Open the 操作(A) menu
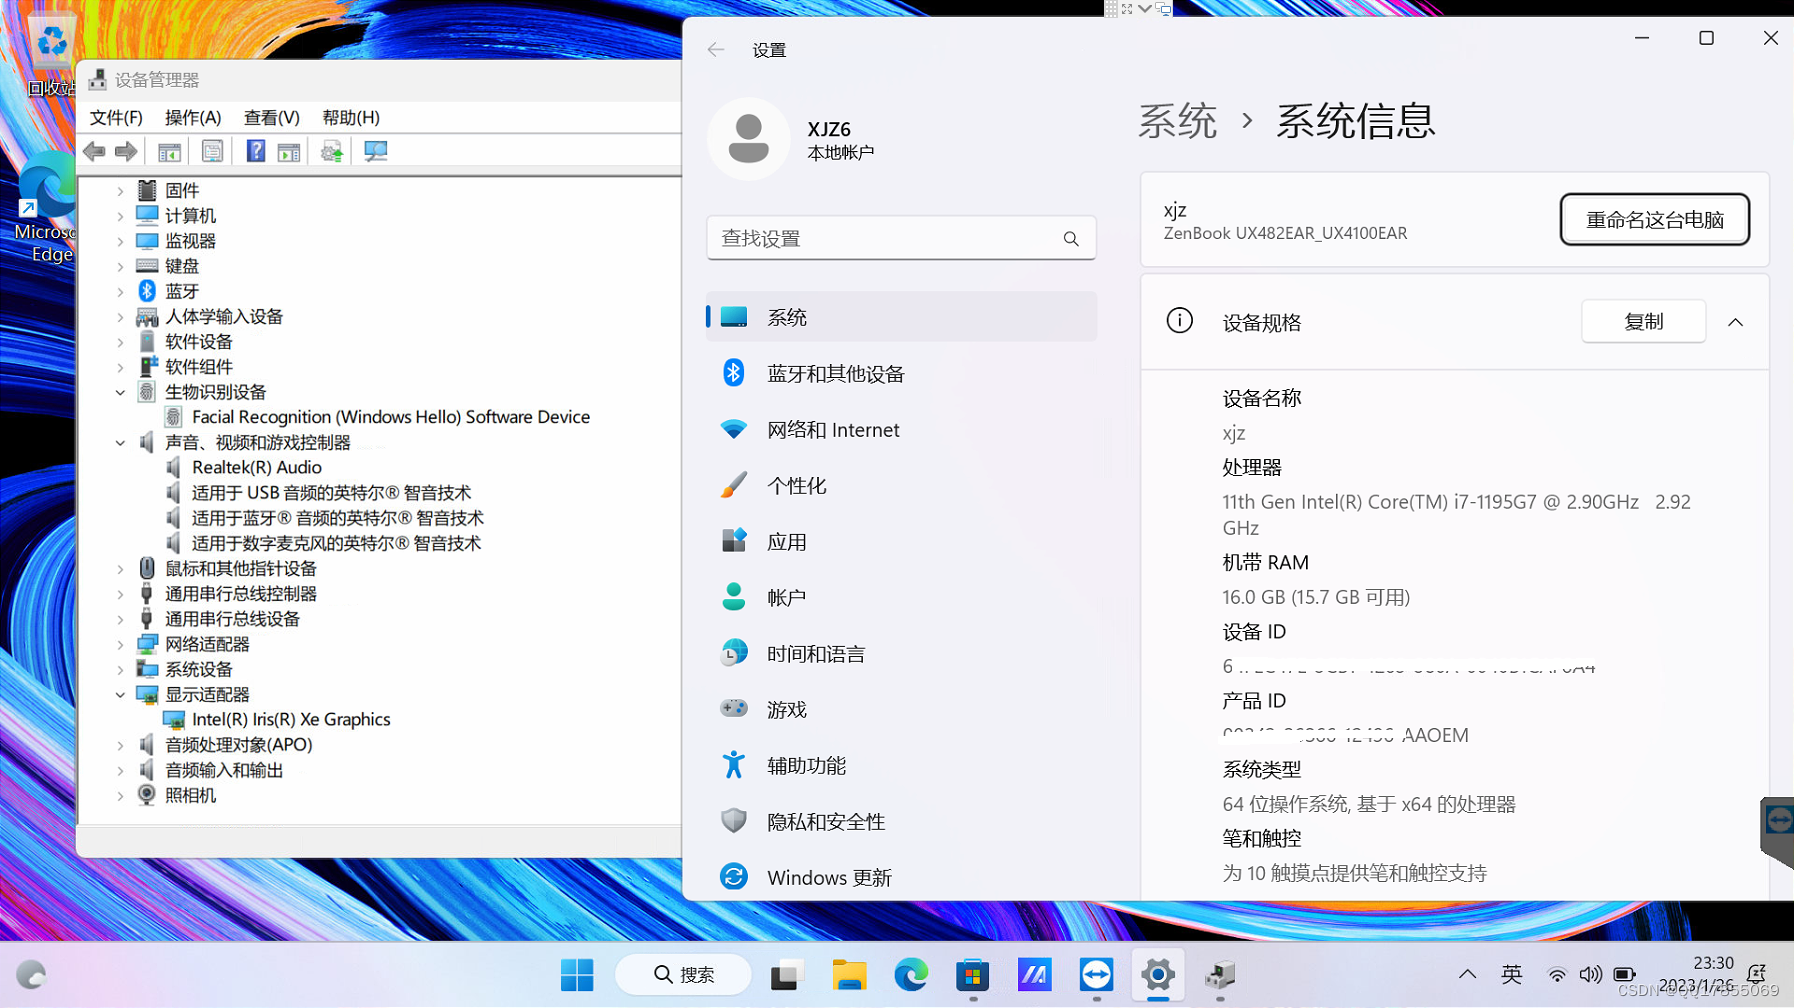Image resolution: width=1794 pixels, height=1008 pixels. (x=193, y=117)
